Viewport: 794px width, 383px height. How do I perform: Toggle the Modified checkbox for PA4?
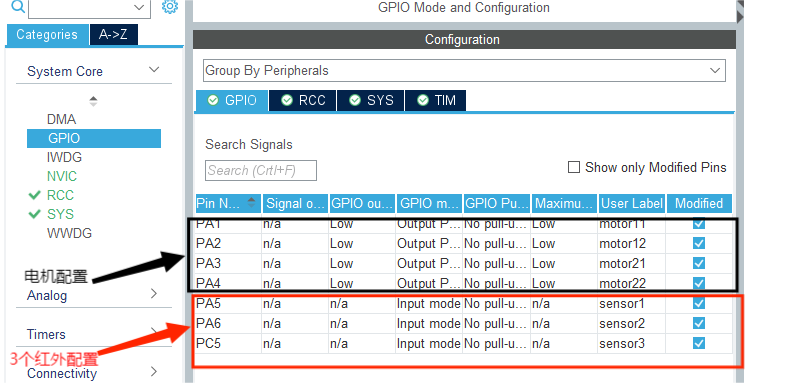(x=699, y=283)
